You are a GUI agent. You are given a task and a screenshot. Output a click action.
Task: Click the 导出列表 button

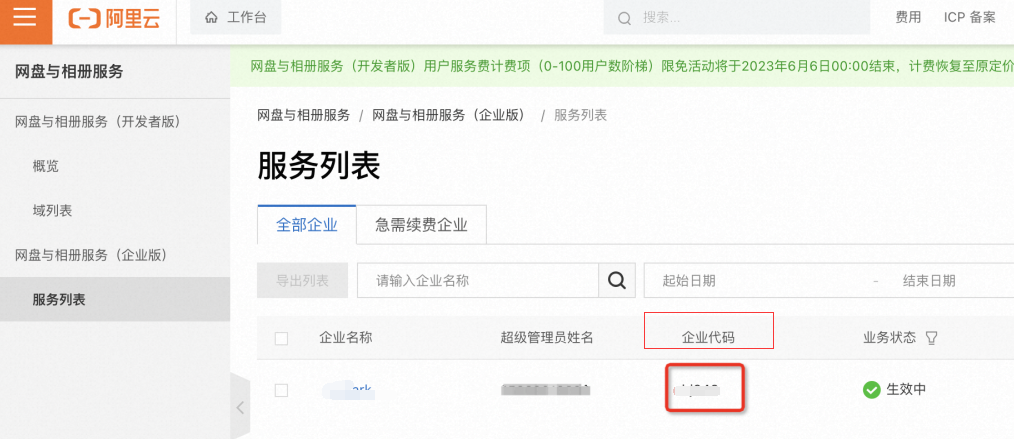tap(303, 281)
